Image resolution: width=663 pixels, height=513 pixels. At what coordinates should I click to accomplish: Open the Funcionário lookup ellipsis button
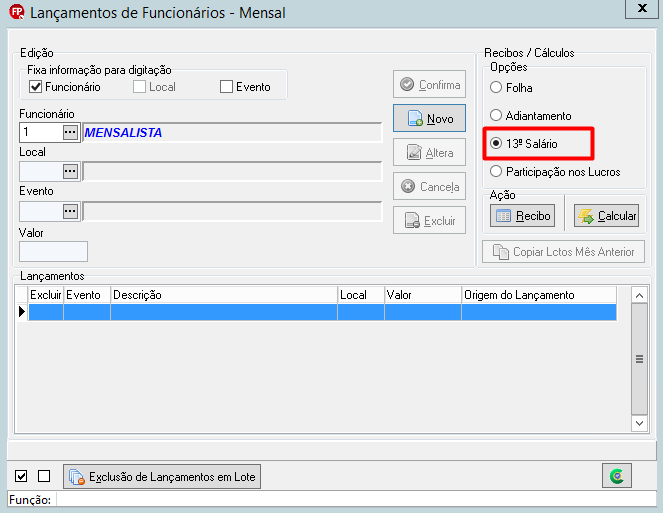[70, 132]
